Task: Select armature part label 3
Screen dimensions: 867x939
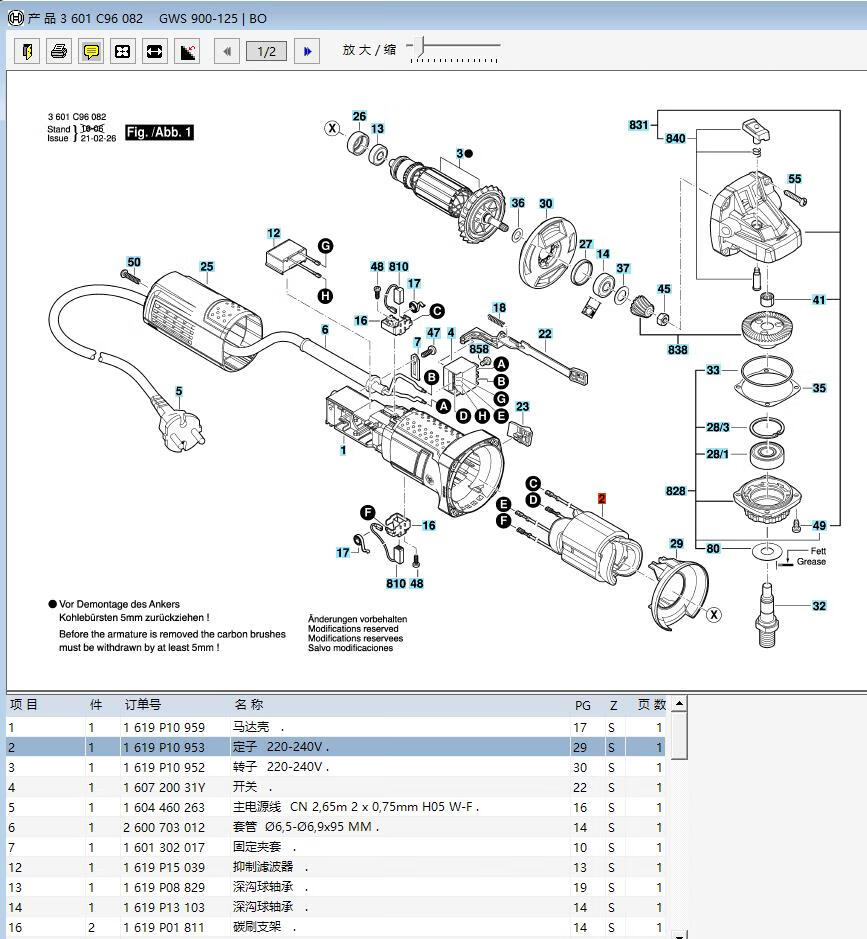Action: pos(460,153)
